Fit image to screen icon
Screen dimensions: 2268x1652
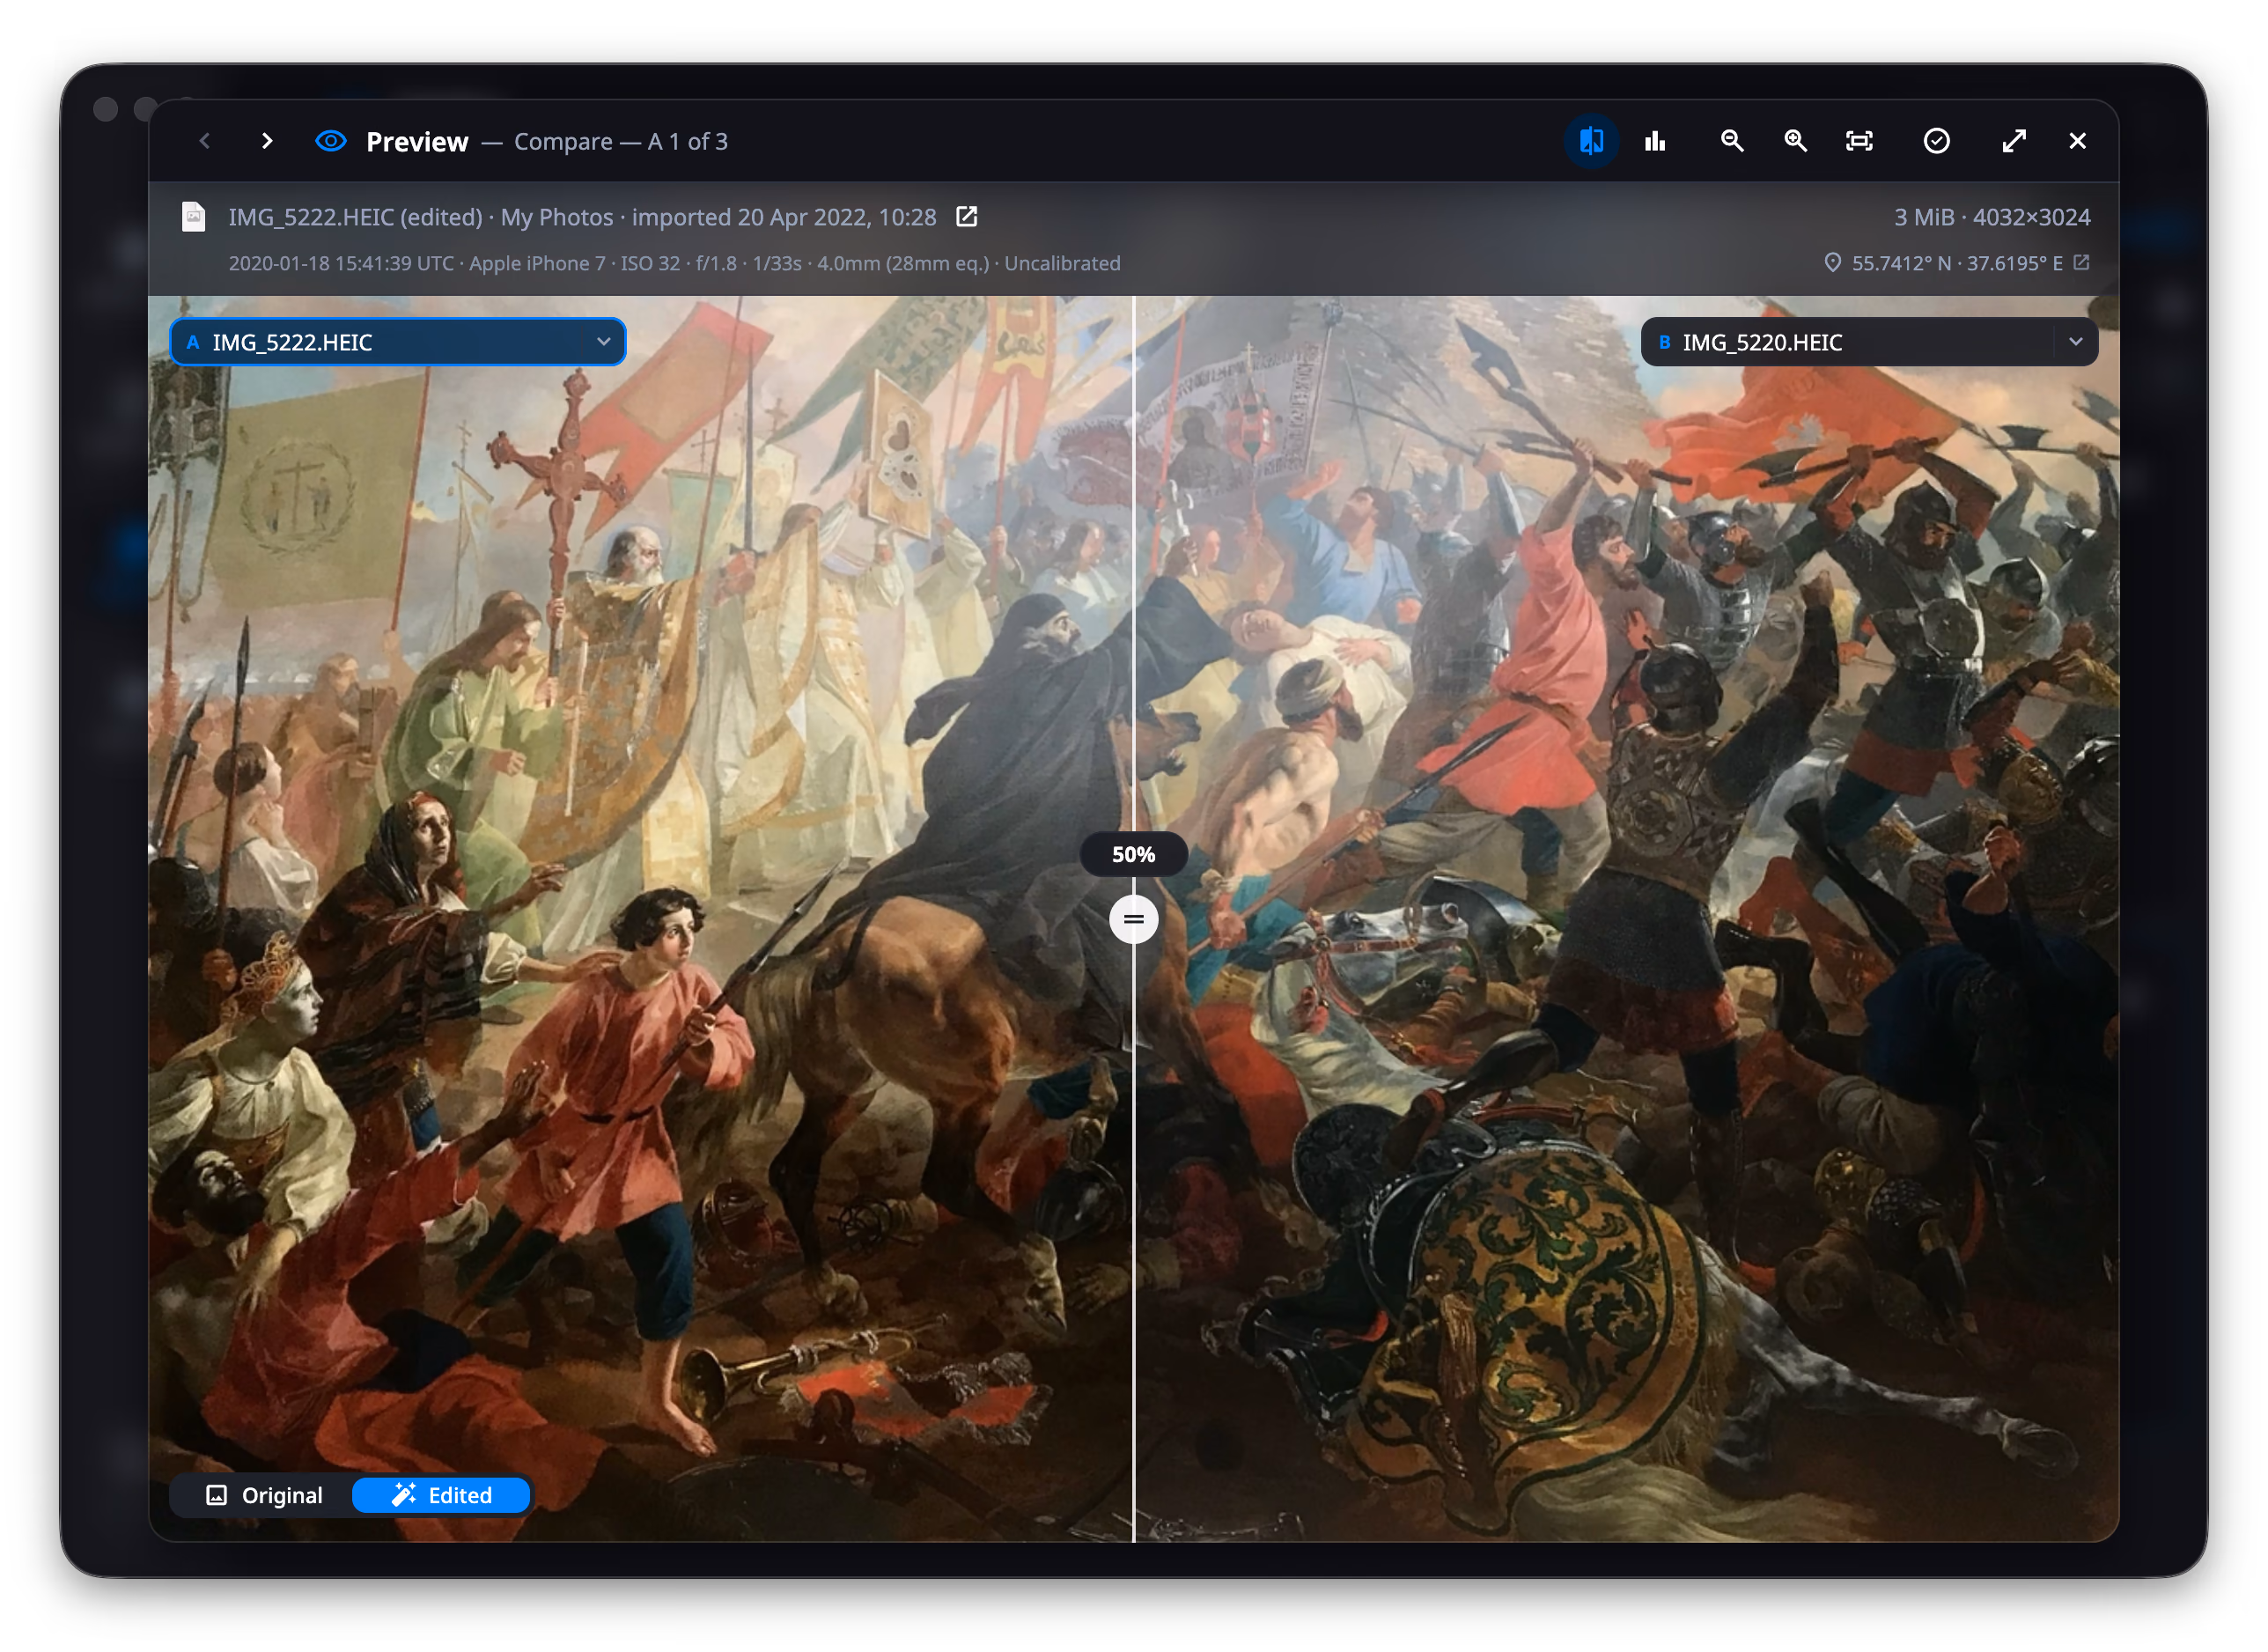(1859, 141)
